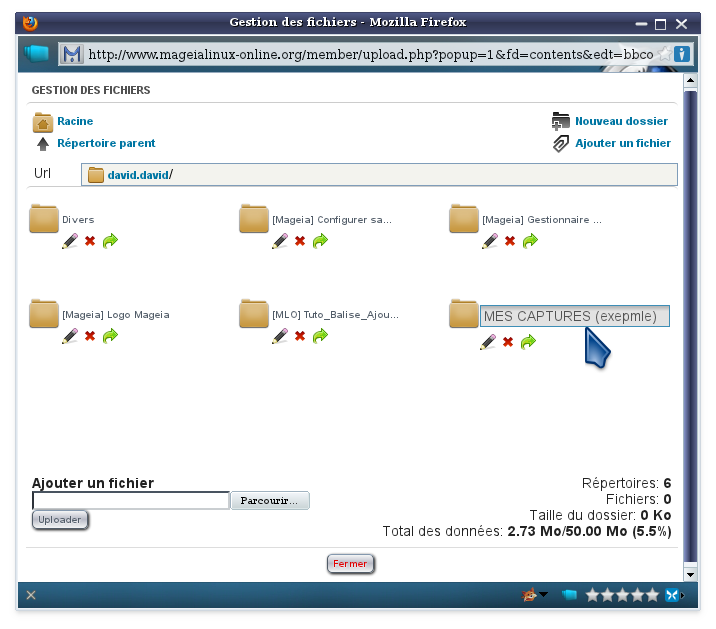This screenshot has height=629, width=716.
Task: Open the Divers folder icon
Action: click(44, 219)
